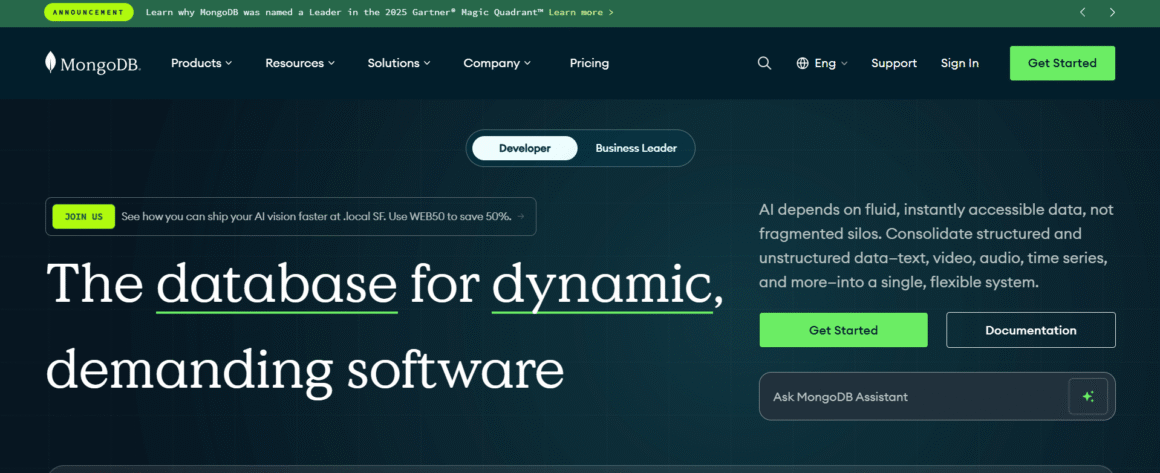The image size is (1160, 473).
Task: Click the hero Get Started button
Action: coord(843,330)
